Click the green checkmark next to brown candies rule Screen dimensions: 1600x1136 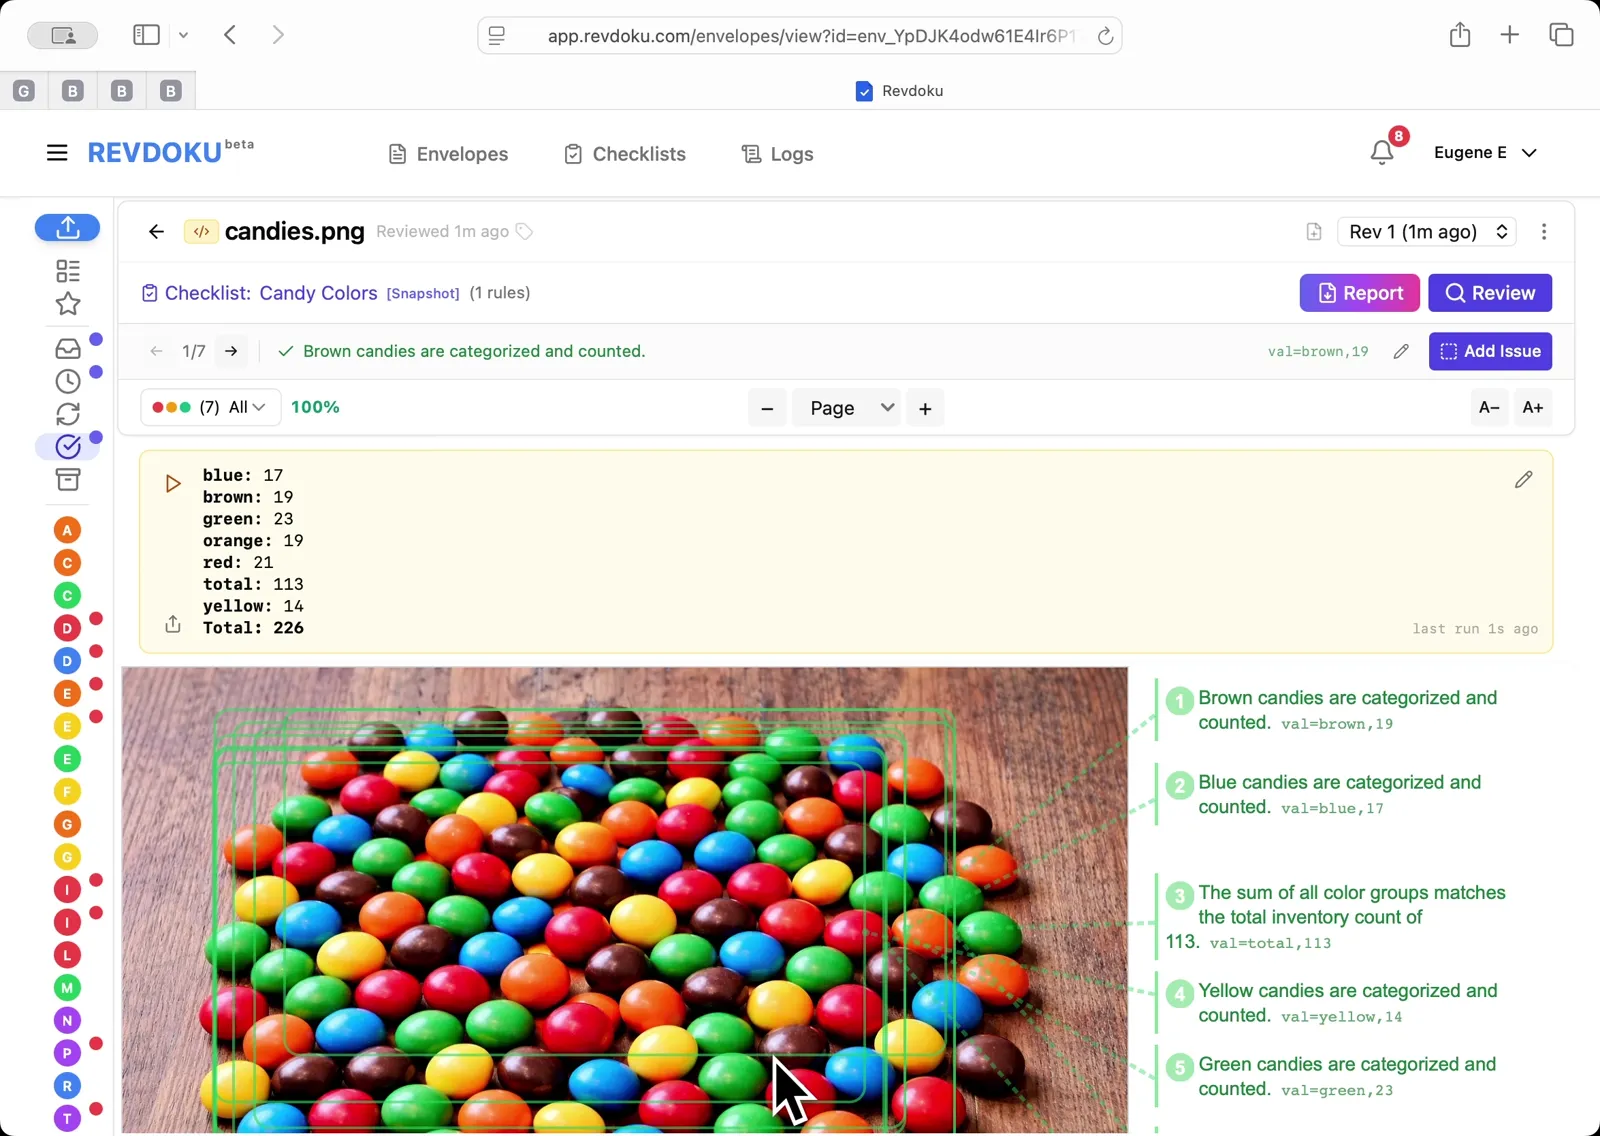point(285,351)
